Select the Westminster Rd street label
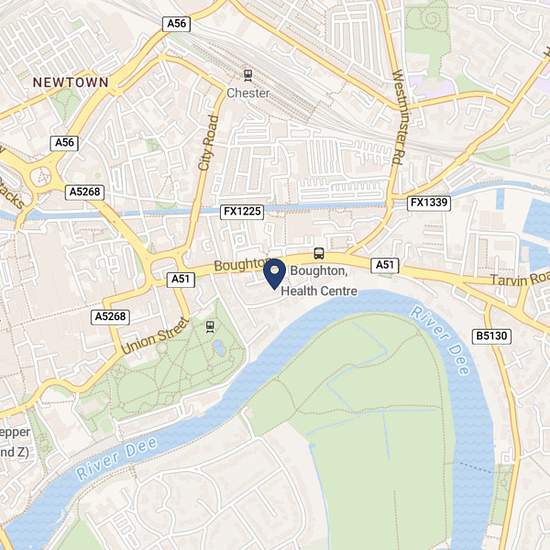The width and height of the screenshot is (550, 550). click(x=399, y=118)
